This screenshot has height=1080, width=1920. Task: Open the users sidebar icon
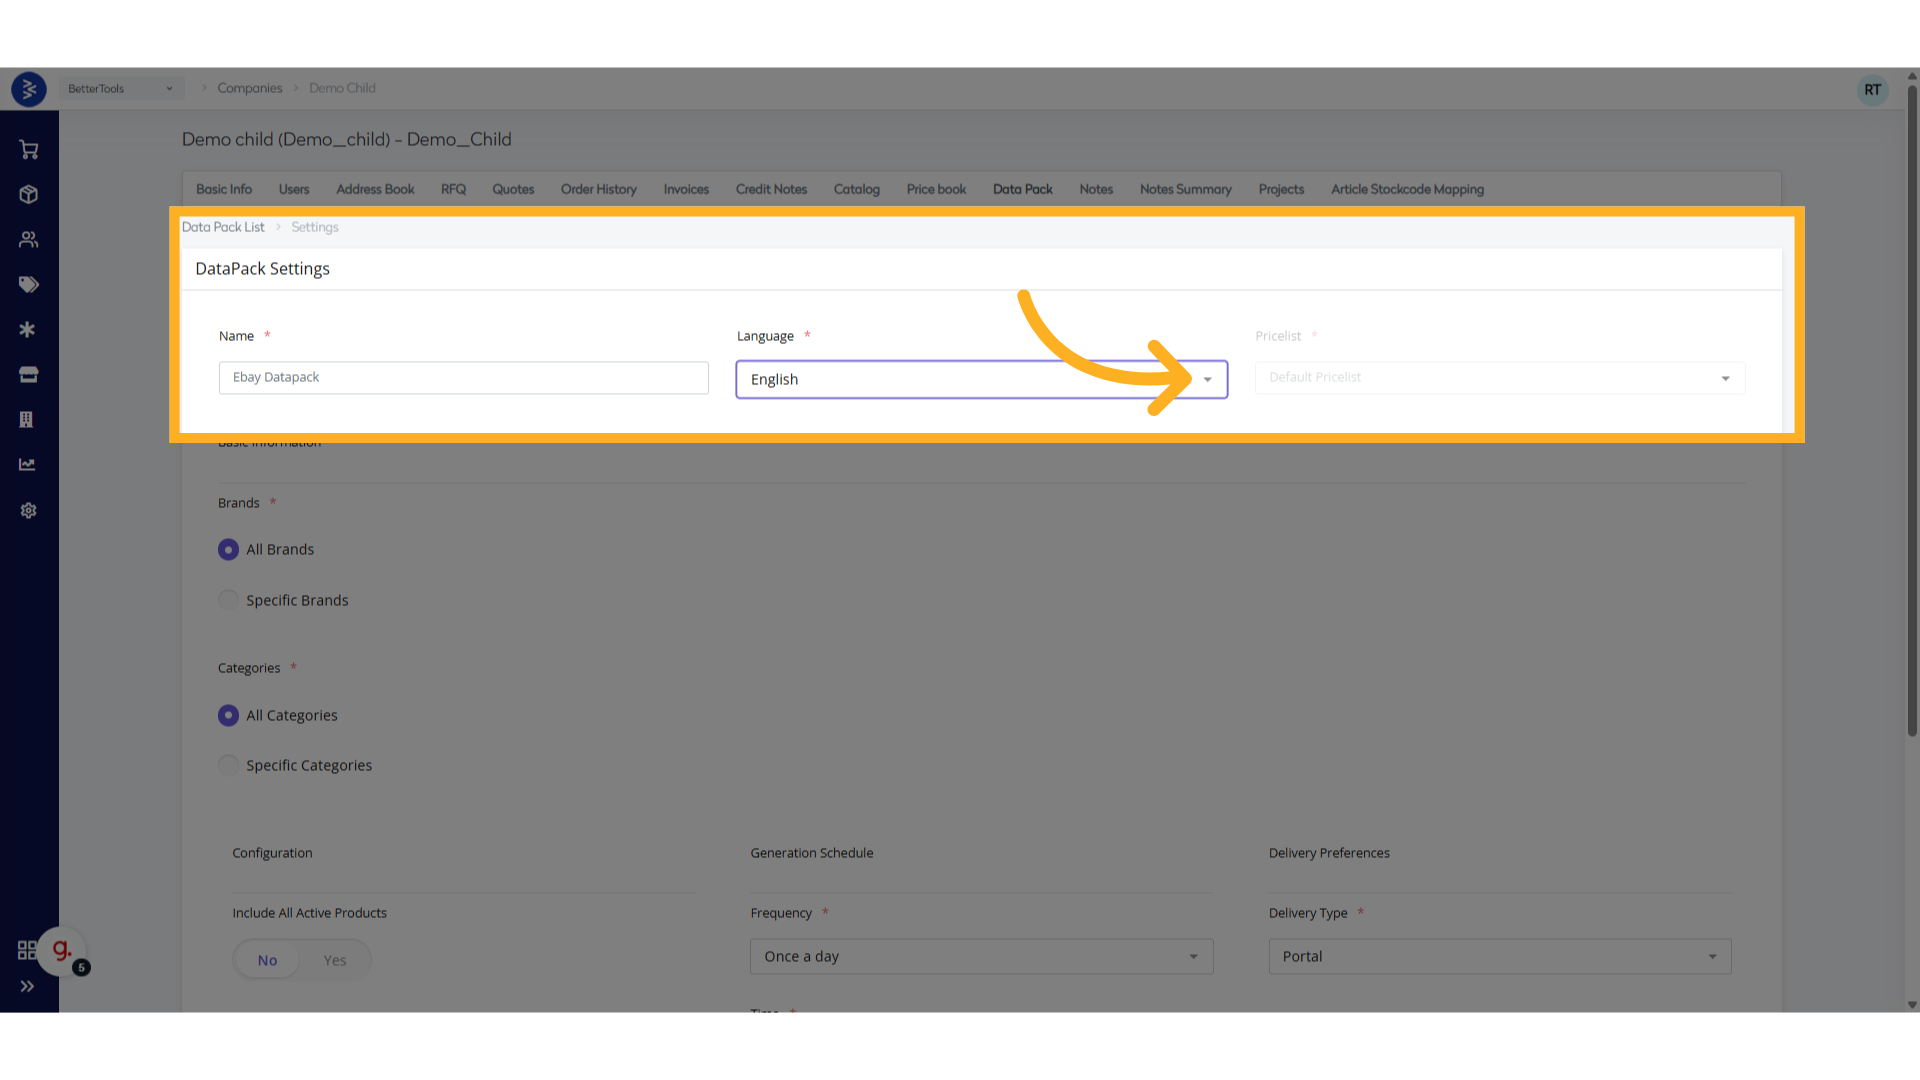tap(28, 240)
